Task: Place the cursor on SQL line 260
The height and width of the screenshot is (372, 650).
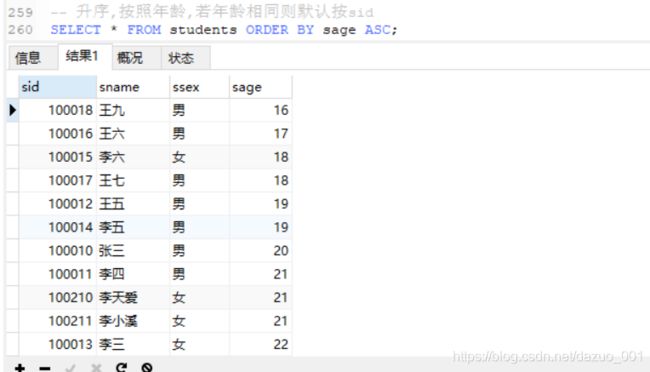Action: pos(224,30)
